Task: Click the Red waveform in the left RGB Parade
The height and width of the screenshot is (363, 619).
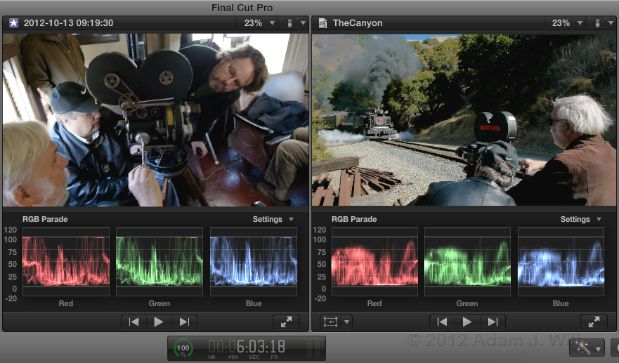Action: [66, 261]
